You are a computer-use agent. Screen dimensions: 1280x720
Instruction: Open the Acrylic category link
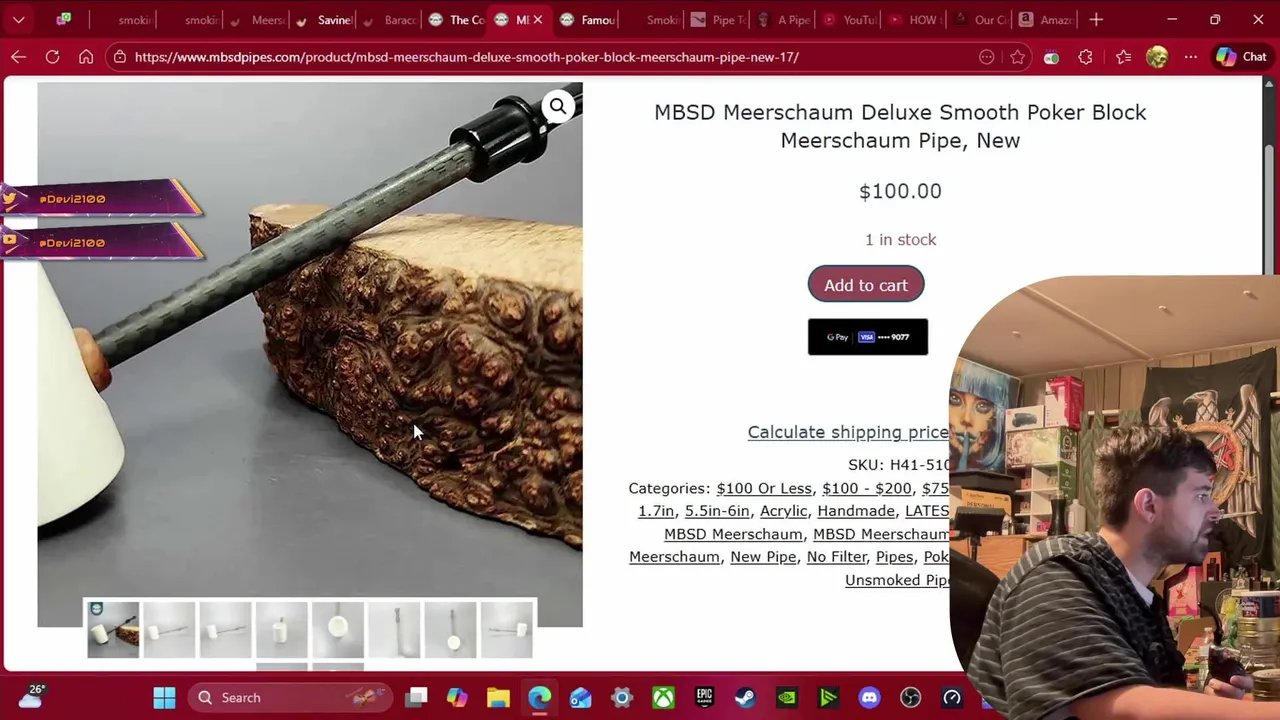[x=783, y=511]
